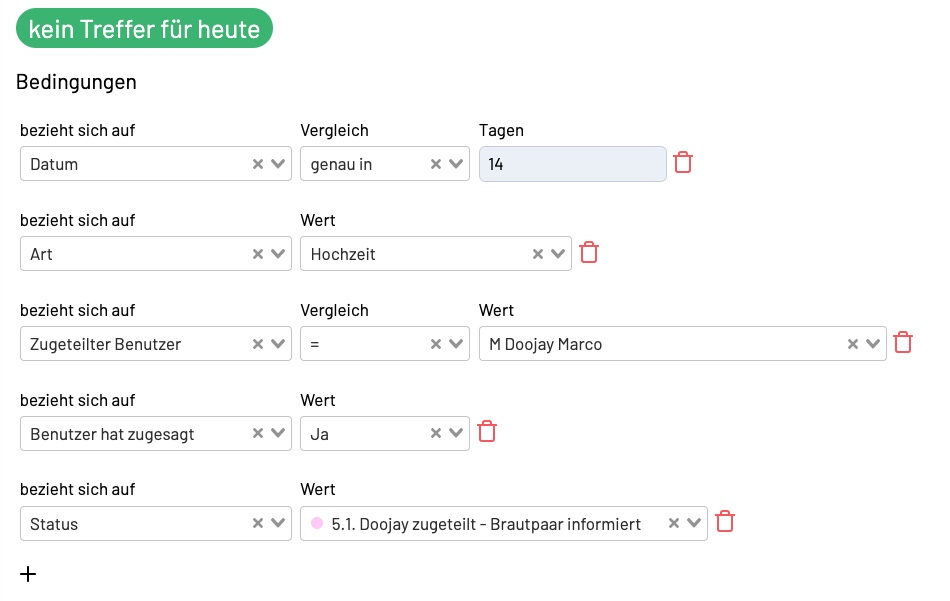Remove the Status condition row
The width and height of the screenshot is (950, 601).
pos(725,522)
